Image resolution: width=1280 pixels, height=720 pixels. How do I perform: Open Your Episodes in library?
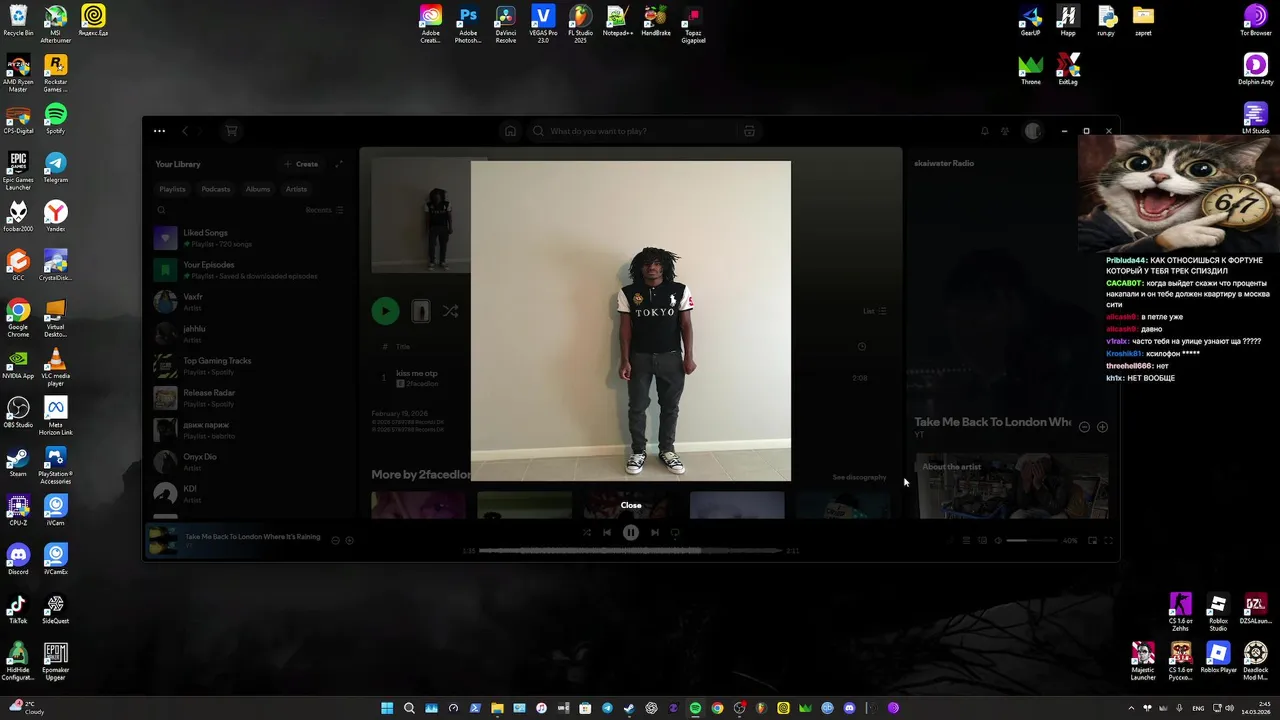point(249,270)
